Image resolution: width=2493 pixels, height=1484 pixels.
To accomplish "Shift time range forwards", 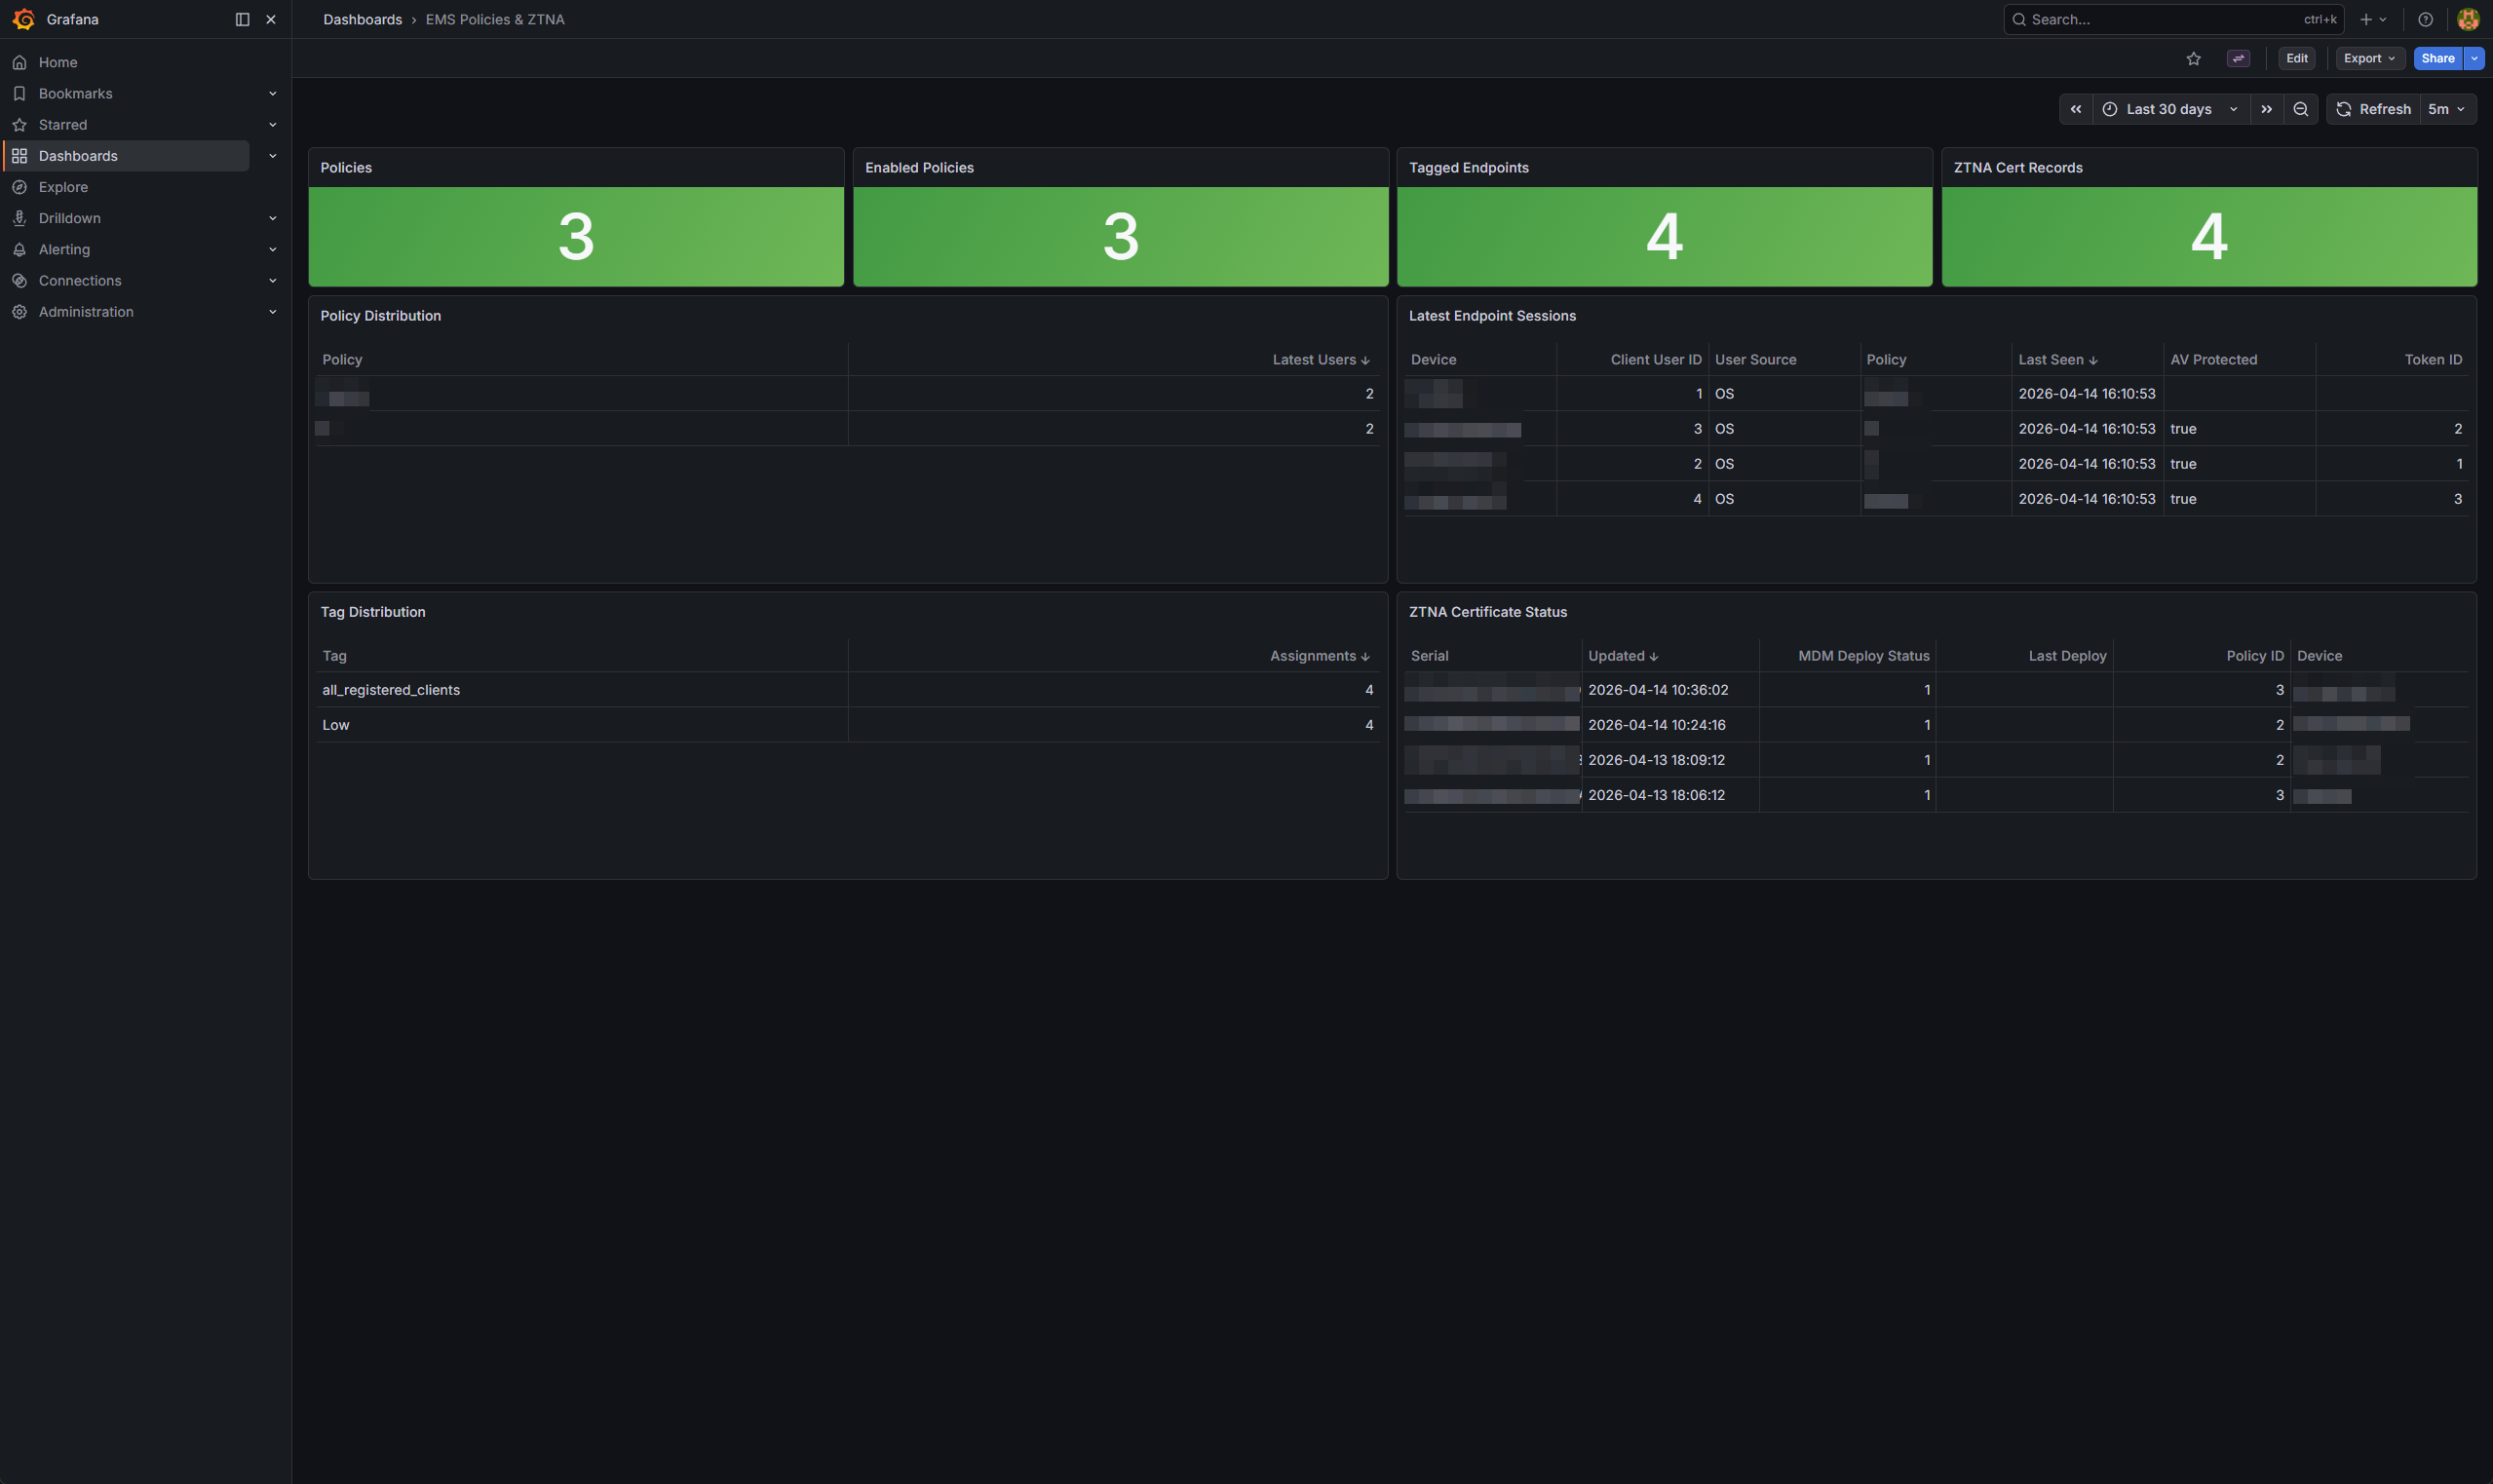I will [2266, 109].
